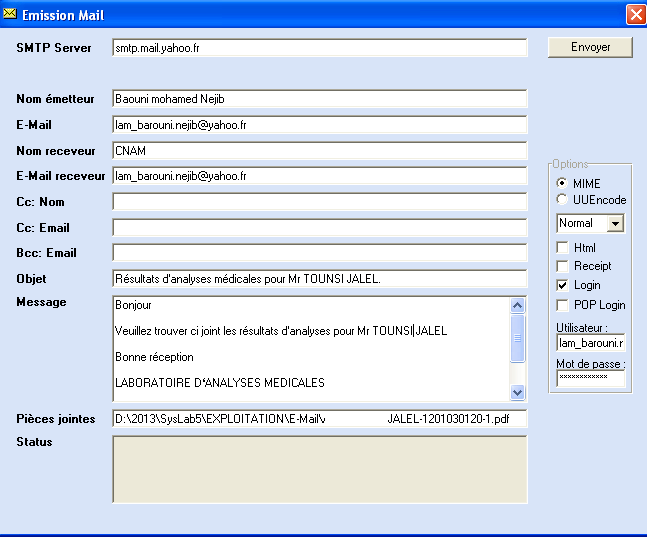This screenshot has width=647, height=537.
Task: Click into the Bcc: Email field
Action: (x=319, y=253)
